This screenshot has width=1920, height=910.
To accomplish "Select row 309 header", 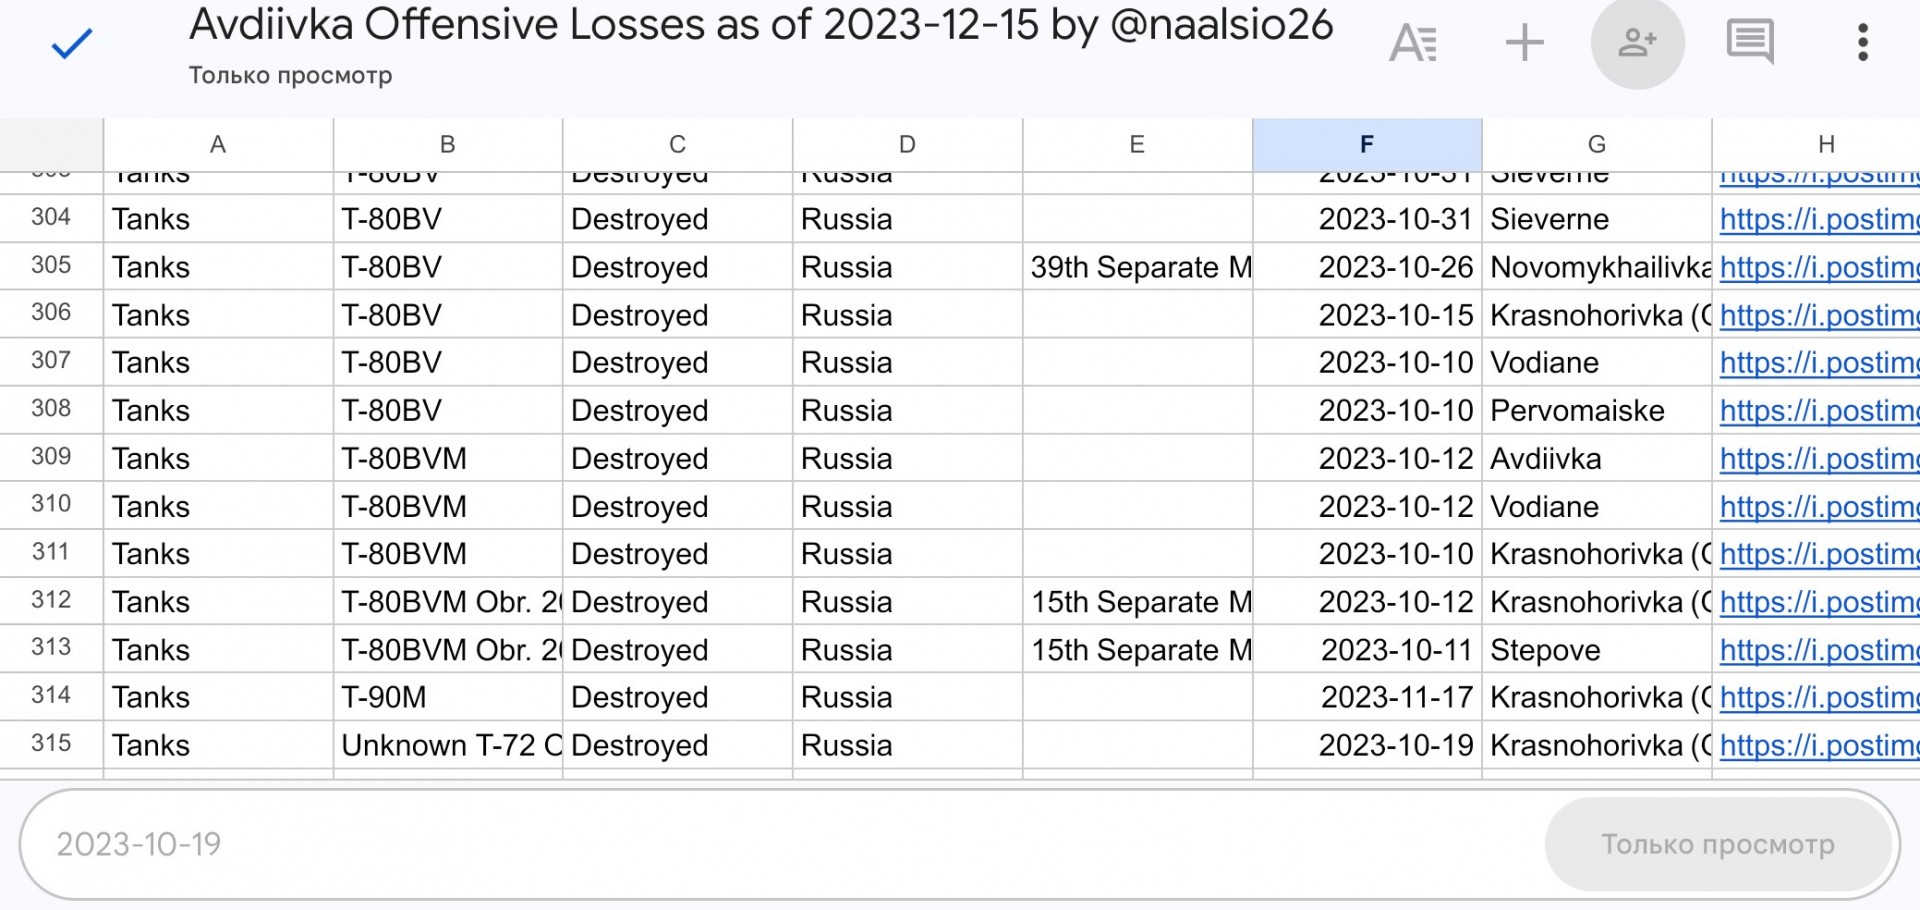I will [x=51, y=457].
